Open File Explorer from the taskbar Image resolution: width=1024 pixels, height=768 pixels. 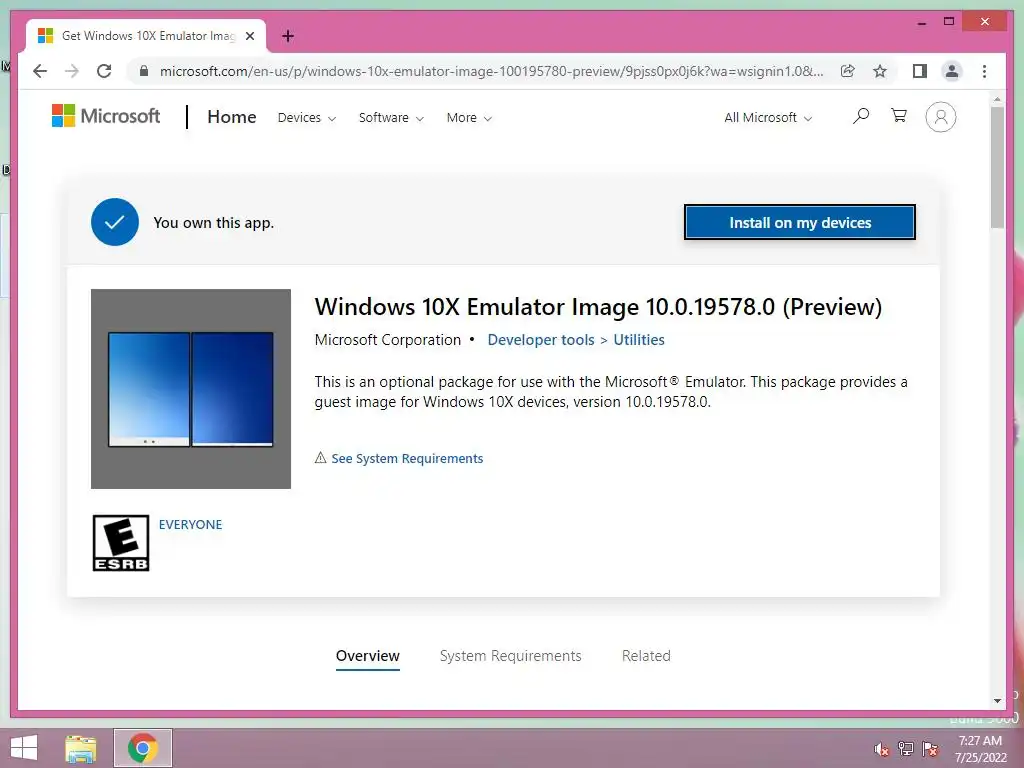pos(81,748)
